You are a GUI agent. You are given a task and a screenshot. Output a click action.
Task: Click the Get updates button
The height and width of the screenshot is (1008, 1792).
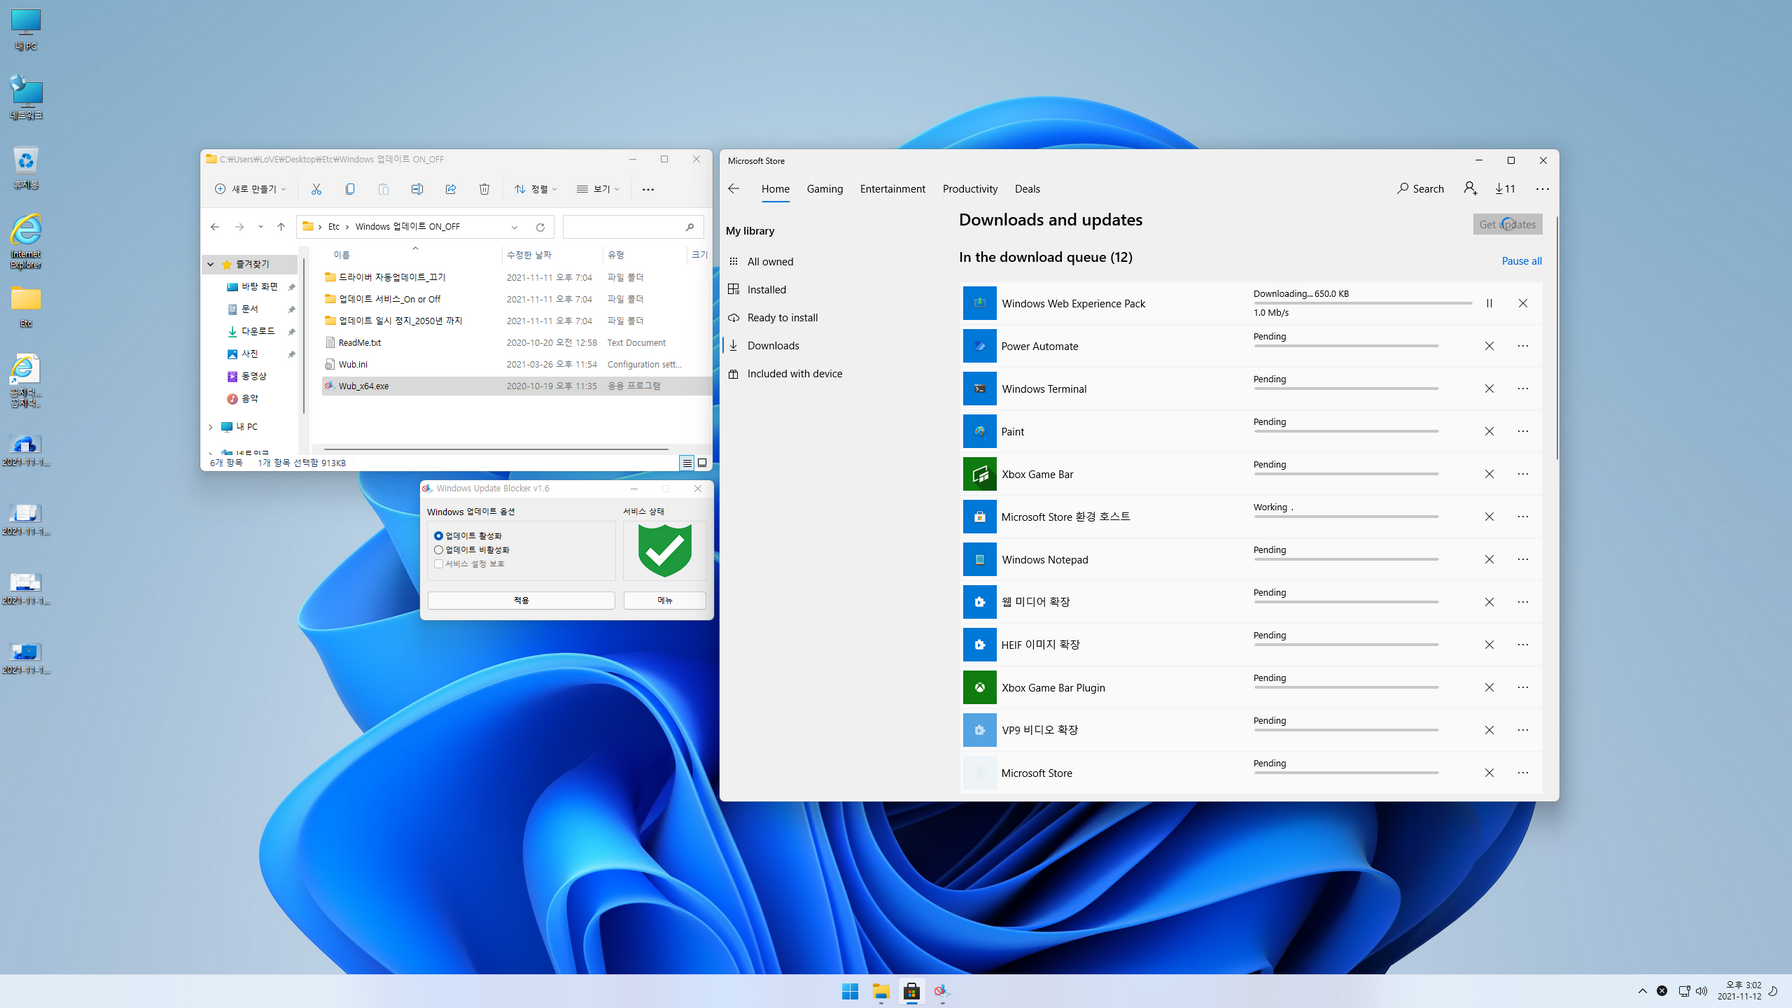click(x=1507, y=224)
